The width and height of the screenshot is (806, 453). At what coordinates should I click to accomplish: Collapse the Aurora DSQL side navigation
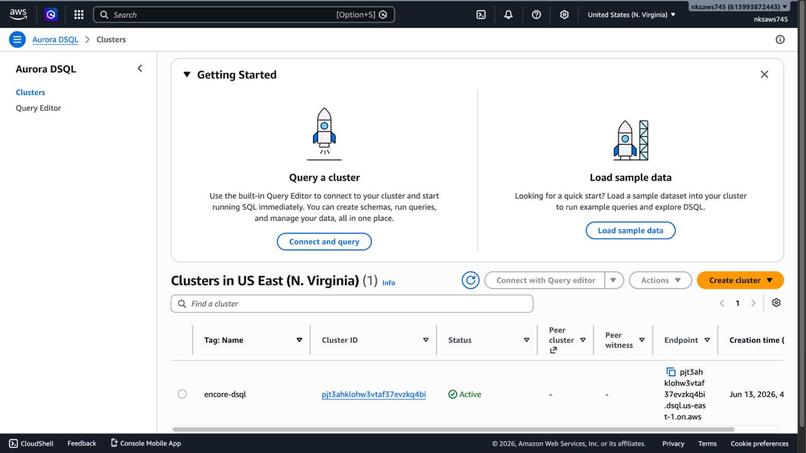tap(140, 68)
